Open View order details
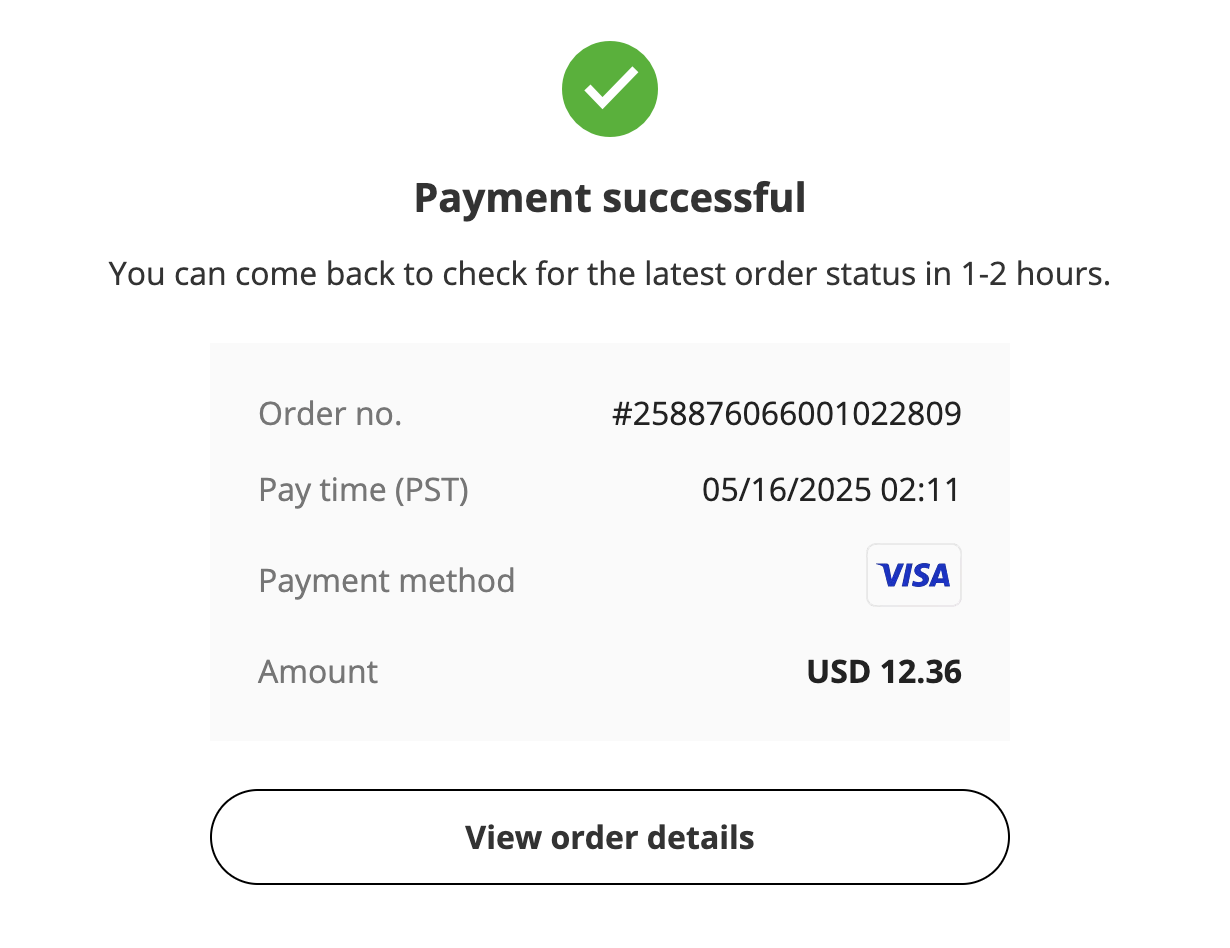The image size is (1230, 948). [609, 837]
